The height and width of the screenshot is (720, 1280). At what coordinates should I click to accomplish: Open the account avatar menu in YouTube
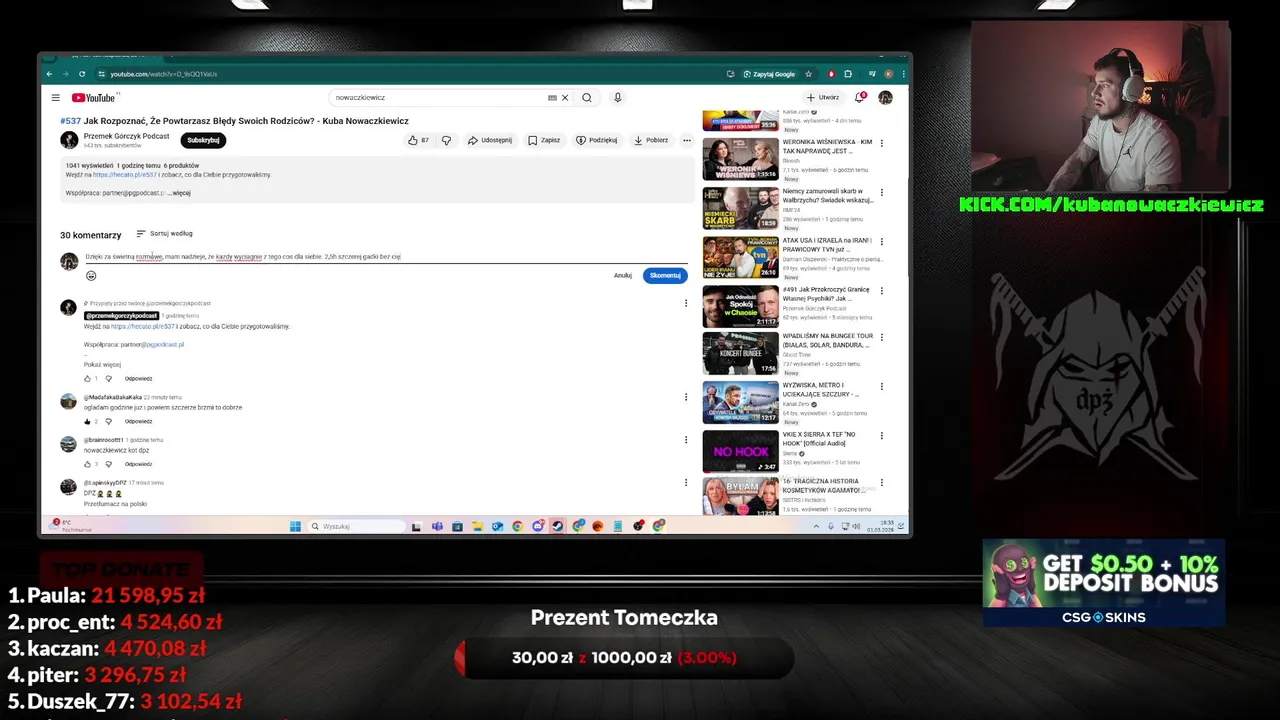[885, 98]
